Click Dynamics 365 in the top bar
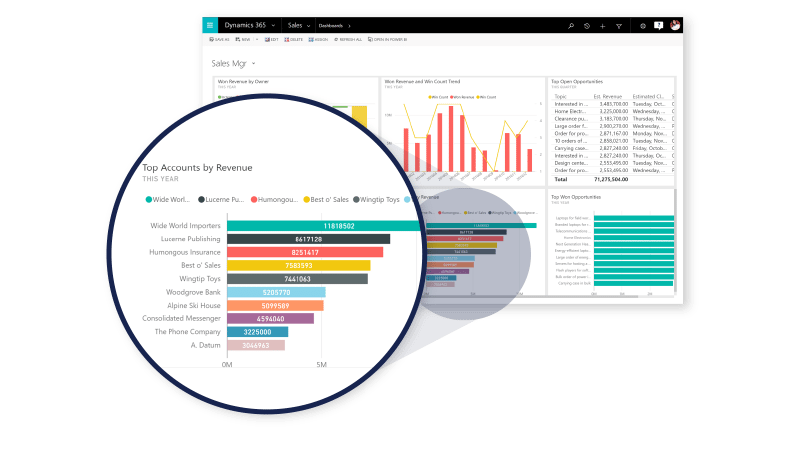Screen dimensions: 800x450 click(245, 25)
